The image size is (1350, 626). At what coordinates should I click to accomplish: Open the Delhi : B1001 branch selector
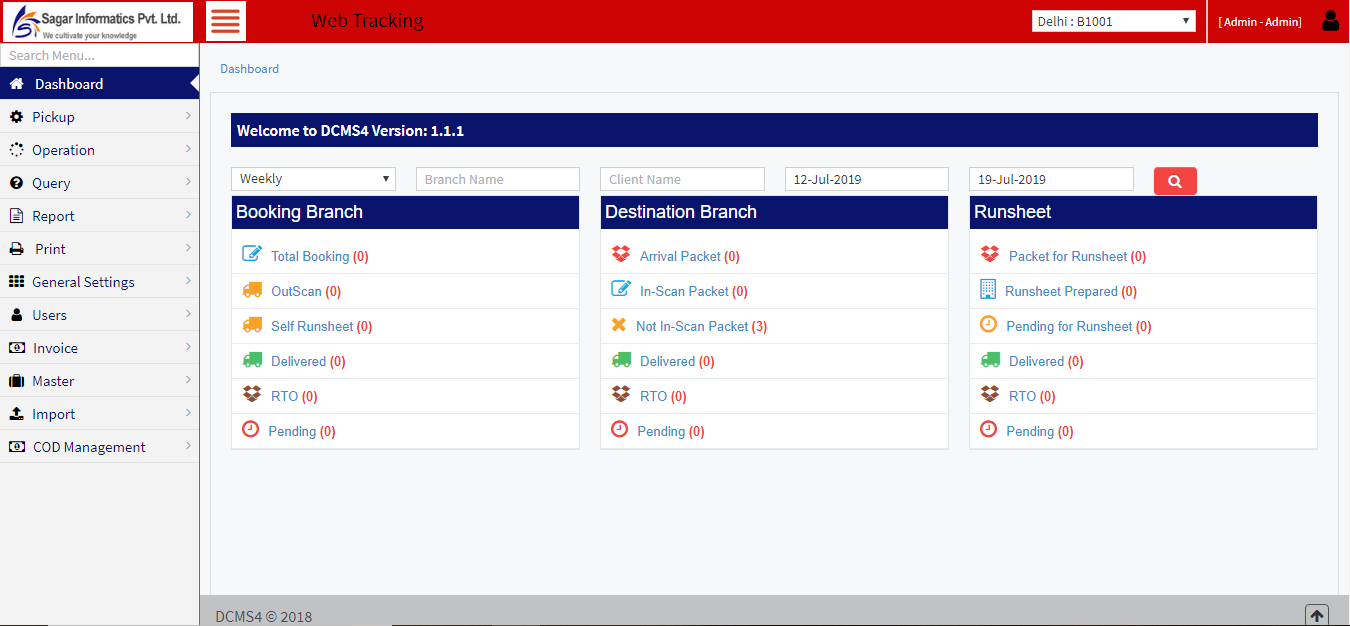[1113, 20]
